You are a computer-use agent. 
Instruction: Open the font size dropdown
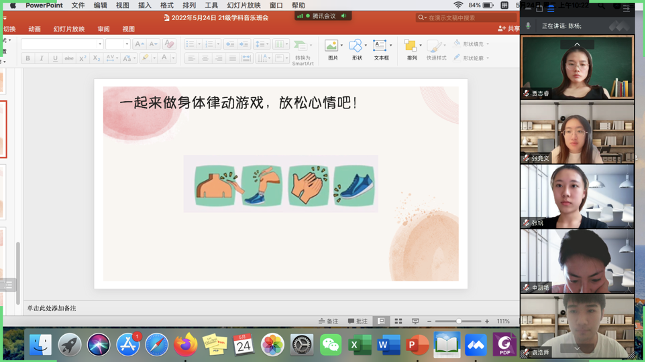coord(127,44)
